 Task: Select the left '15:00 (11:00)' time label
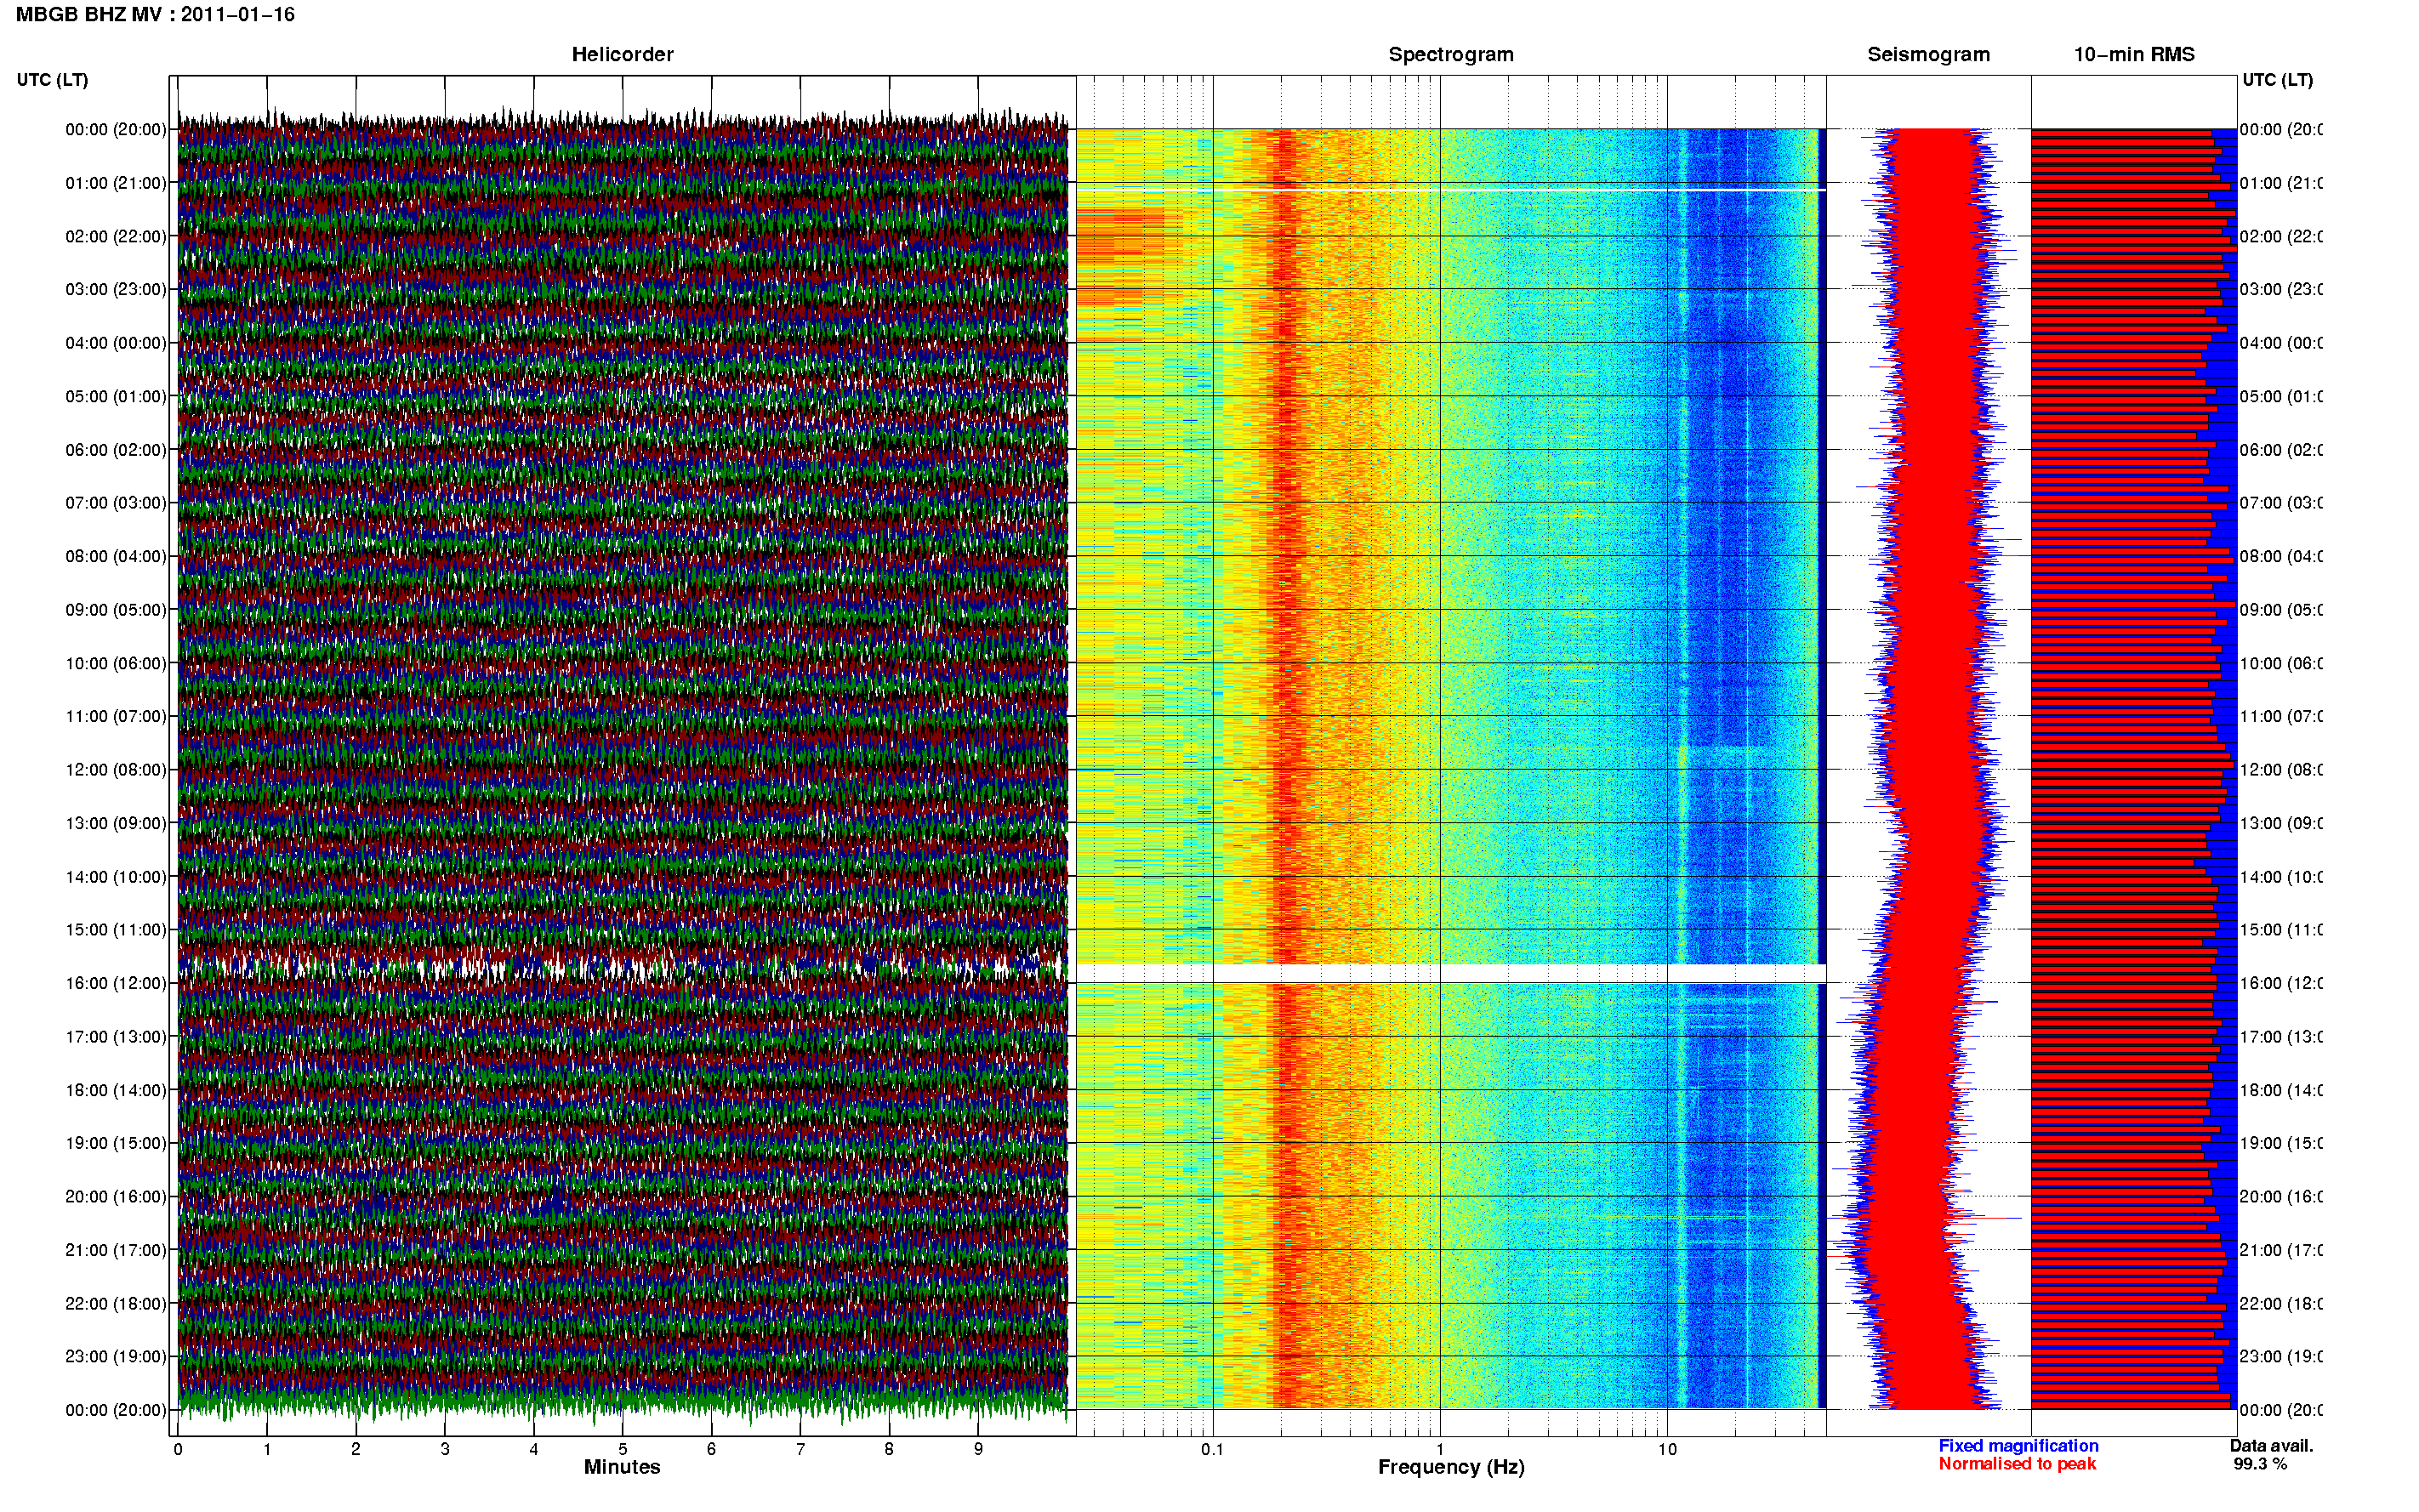[x=116, y=929]
